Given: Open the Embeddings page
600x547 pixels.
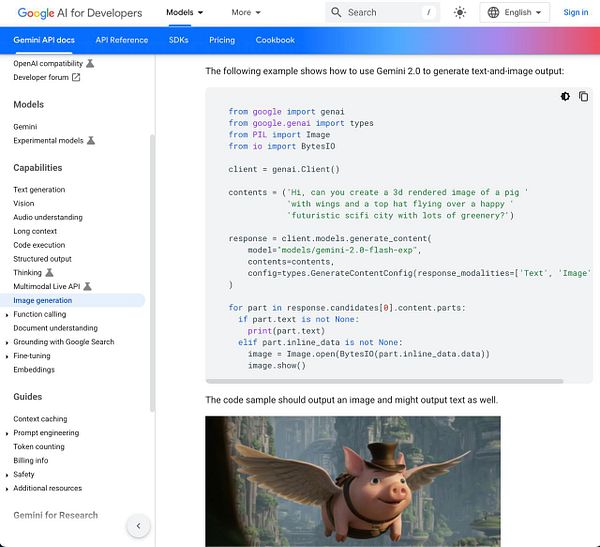Looking at the screenshot, I should [34, 369].
